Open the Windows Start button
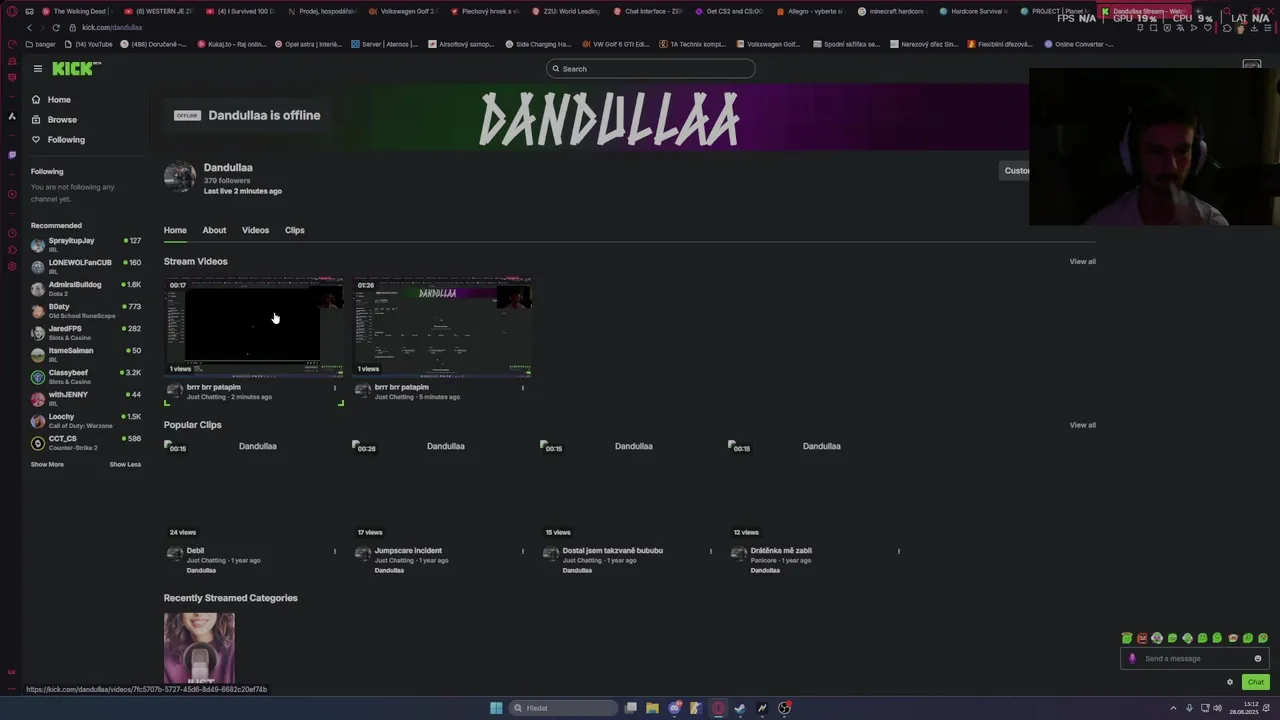 point(496,708)
